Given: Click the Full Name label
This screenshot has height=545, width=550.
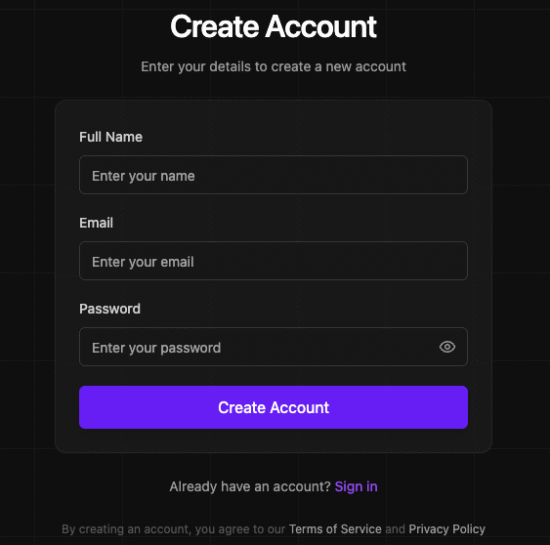Looking at the screenshot, I should point(111,137).
